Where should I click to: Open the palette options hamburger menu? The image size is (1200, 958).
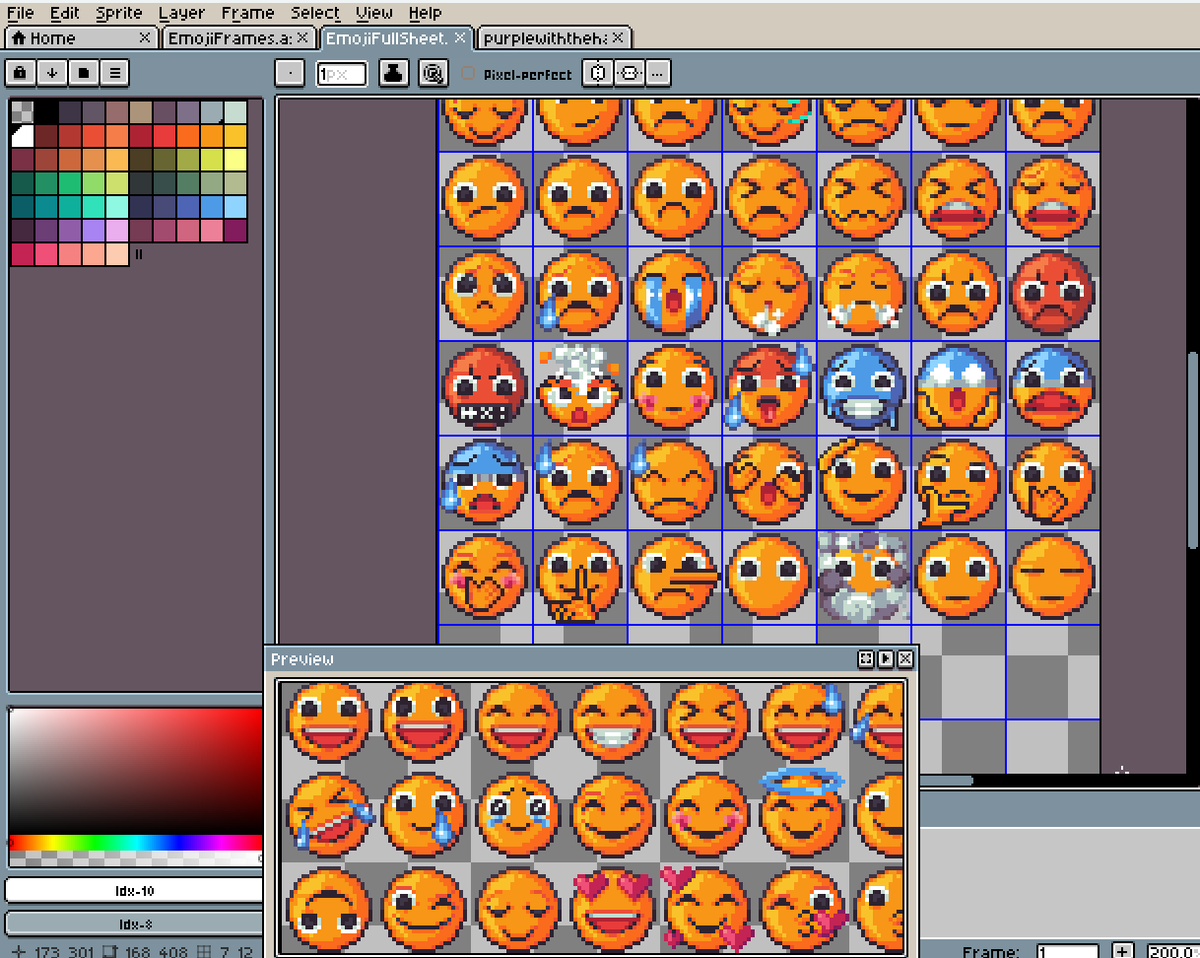point(116,73)
